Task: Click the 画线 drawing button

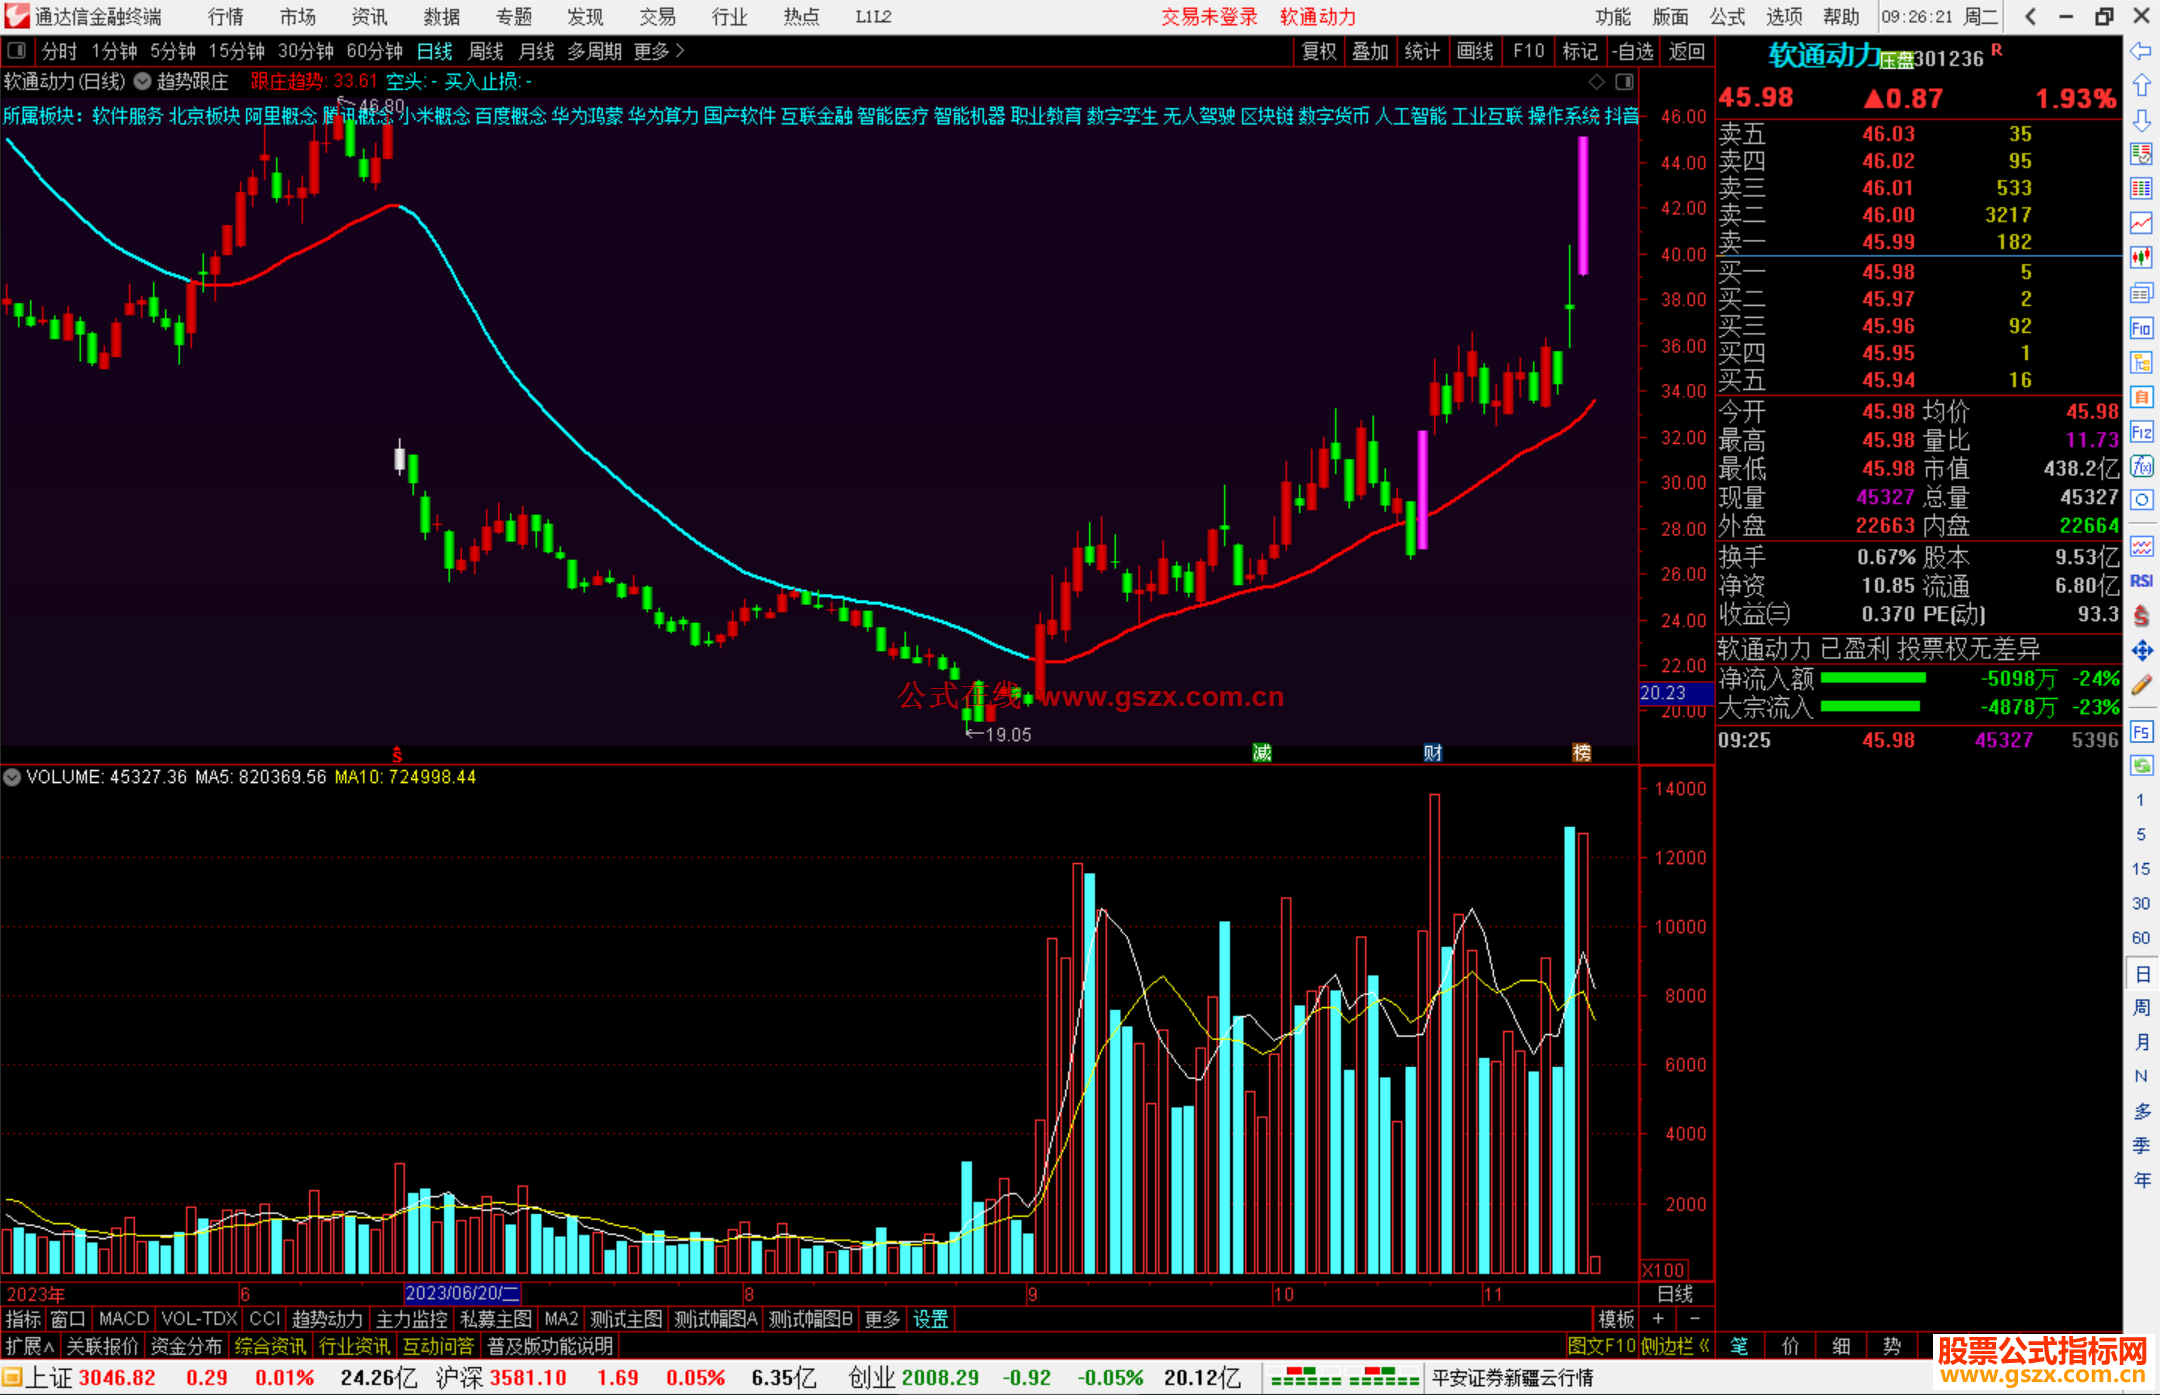Action: (1475, 51)
